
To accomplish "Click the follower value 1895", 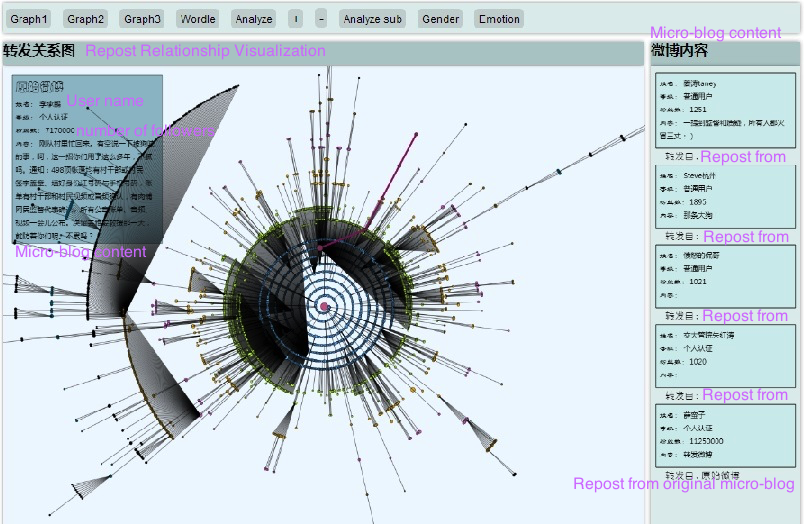I will [x=698, y=202].
